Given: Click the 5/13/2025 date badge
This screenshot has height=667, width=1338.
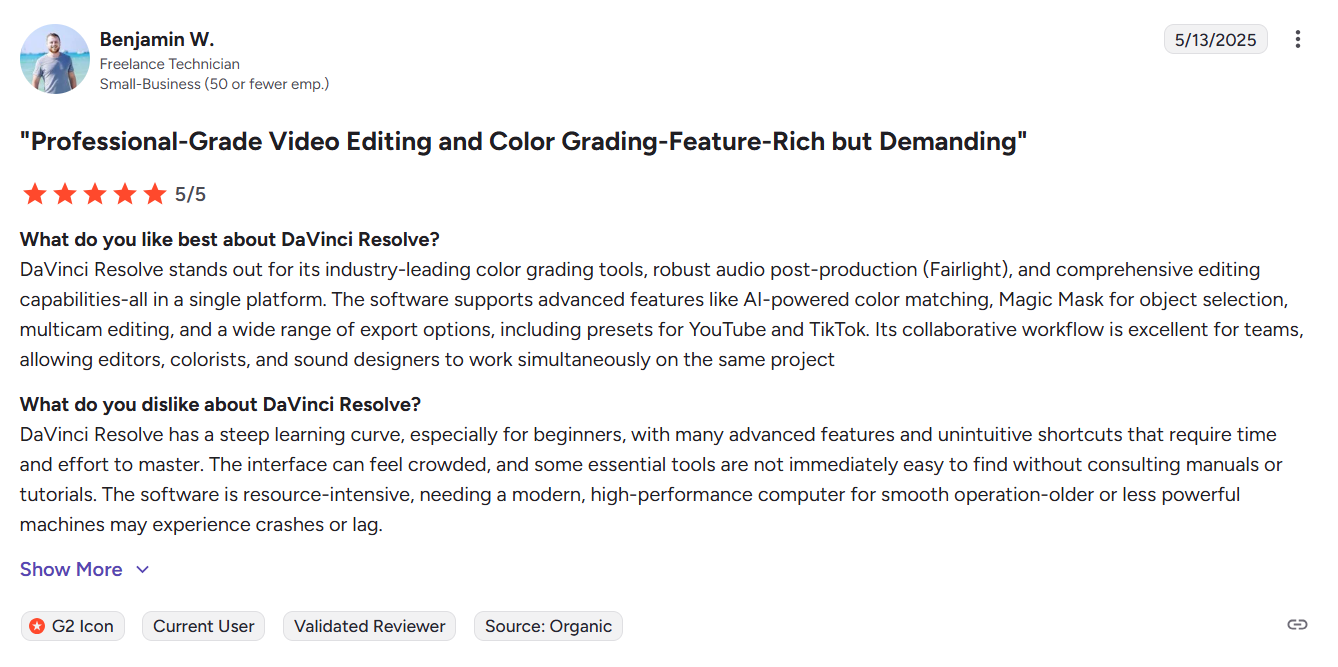Looking at the screenshot, I should tap(1215, 40).
